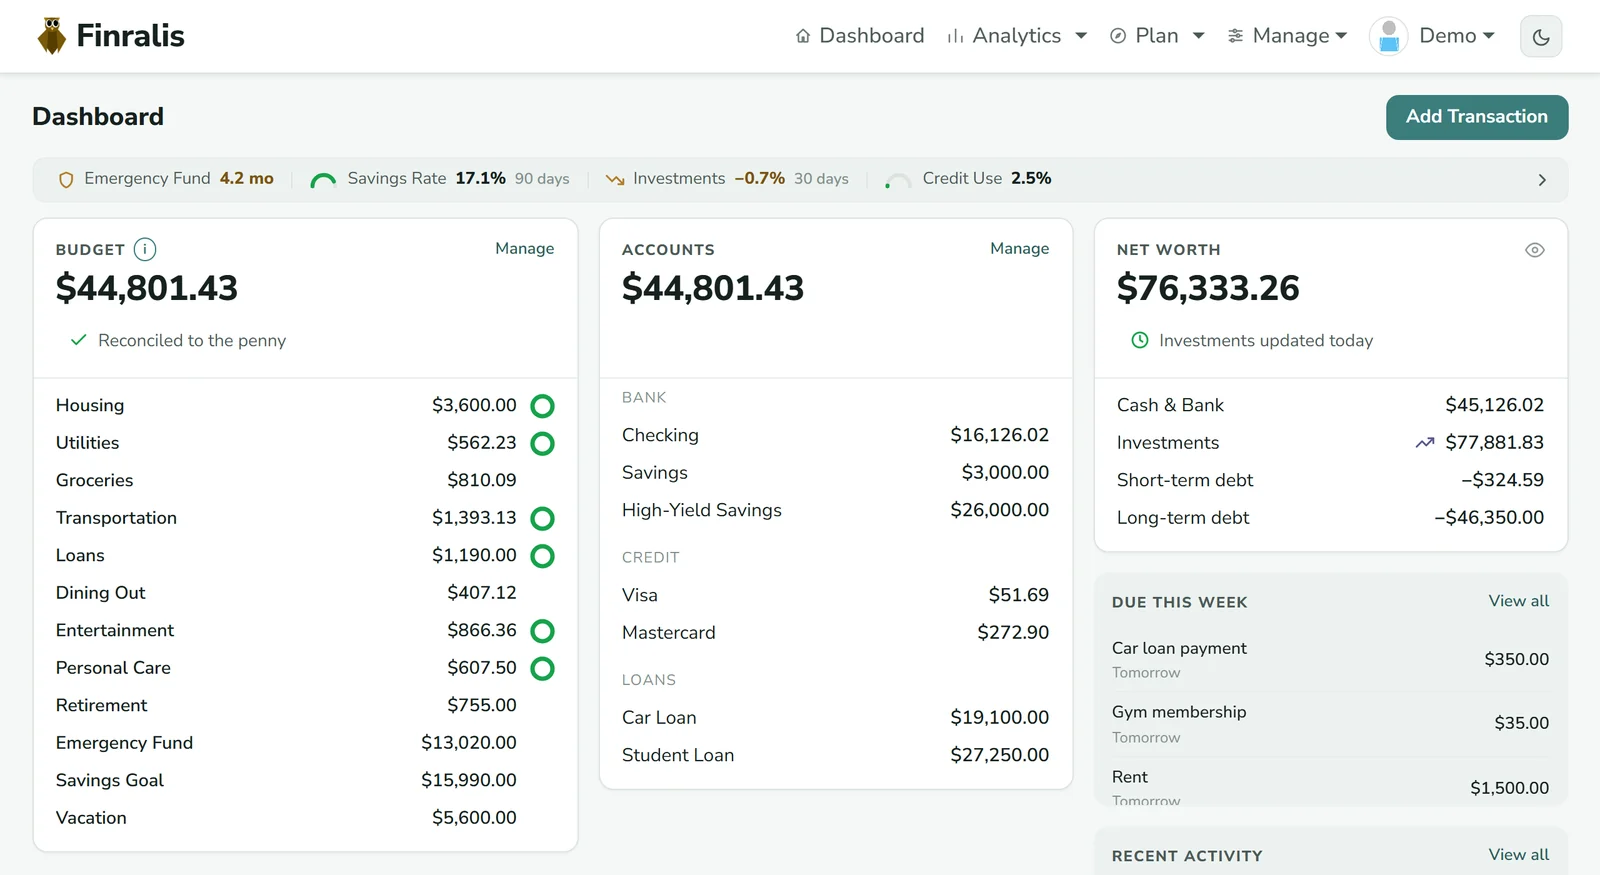Click the Budget info icon

(145, 249)
